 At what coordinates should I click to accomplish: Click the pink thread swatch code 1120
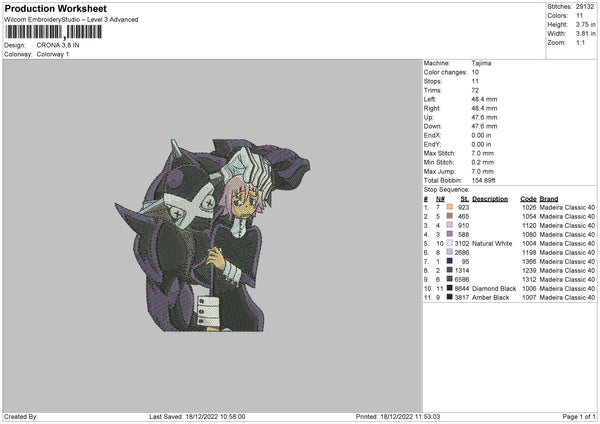pyautogui.click(x=450, y=225)
